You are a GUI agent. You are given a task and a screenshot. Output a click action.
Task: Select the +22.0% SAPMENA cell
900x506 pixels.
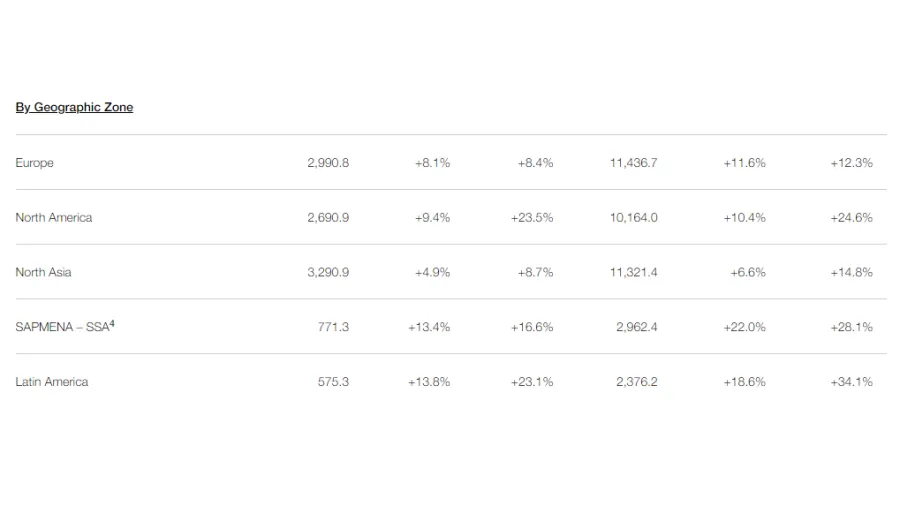[x=744, y=327]
